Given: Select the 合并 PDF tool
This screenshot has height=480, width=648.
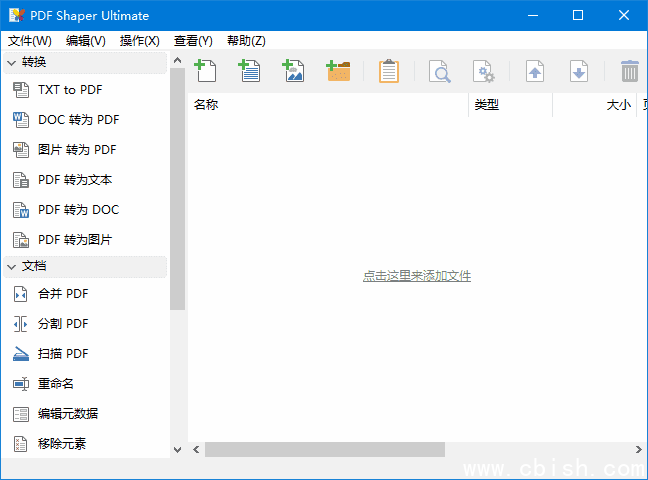Looking at the screenshot, I should tap(62, 294).
